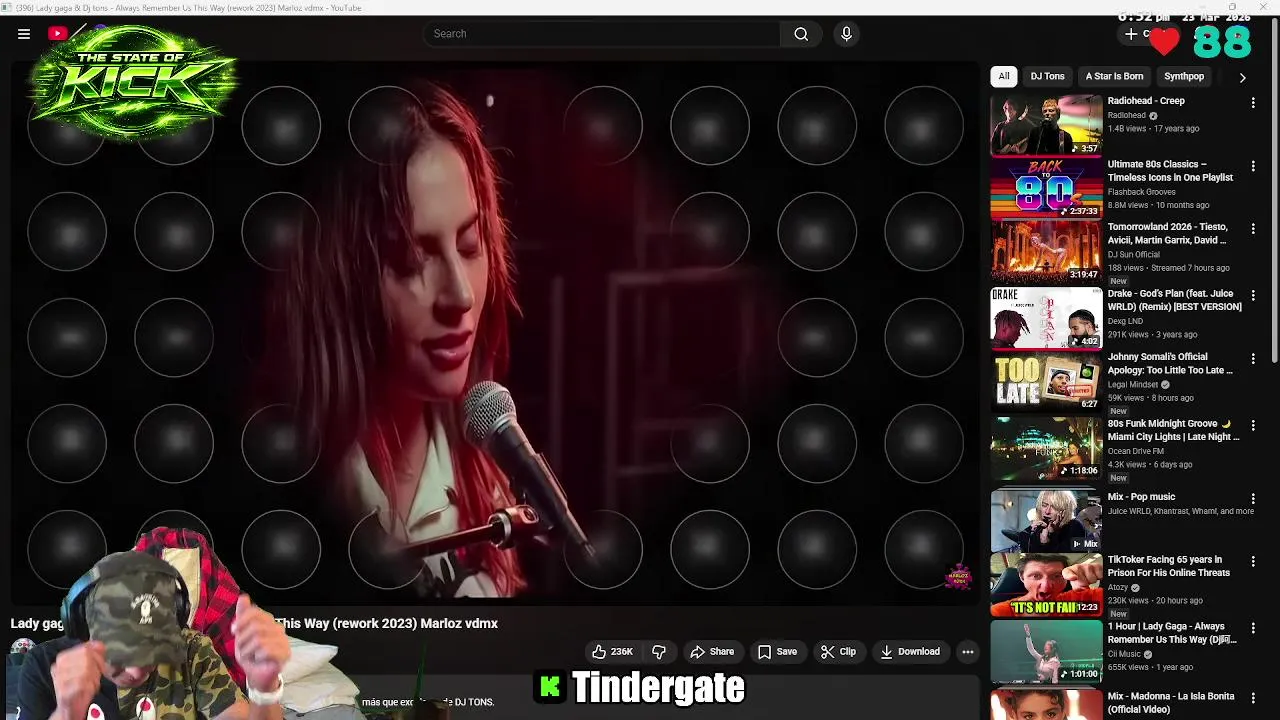Viewport: 1280px width, 720px height.
Task: Like the video with 236K likes
Action: tap(611, 652)
